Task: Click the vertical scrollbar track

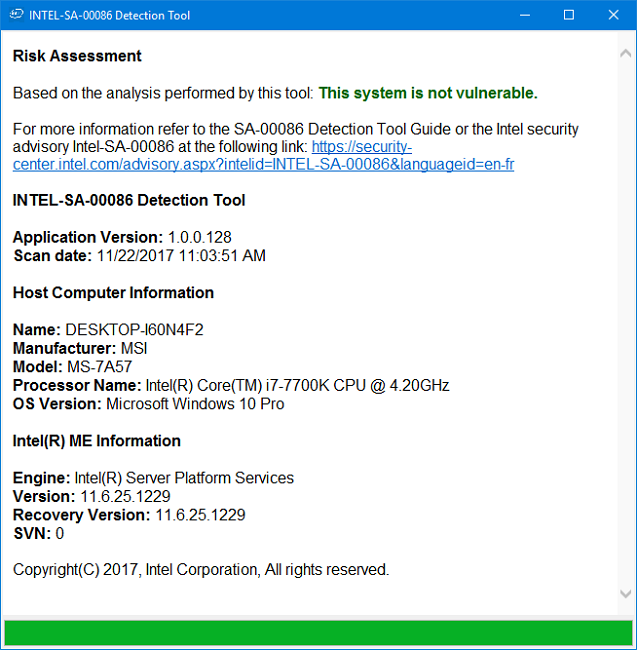Action: click(x=625, y=323)
